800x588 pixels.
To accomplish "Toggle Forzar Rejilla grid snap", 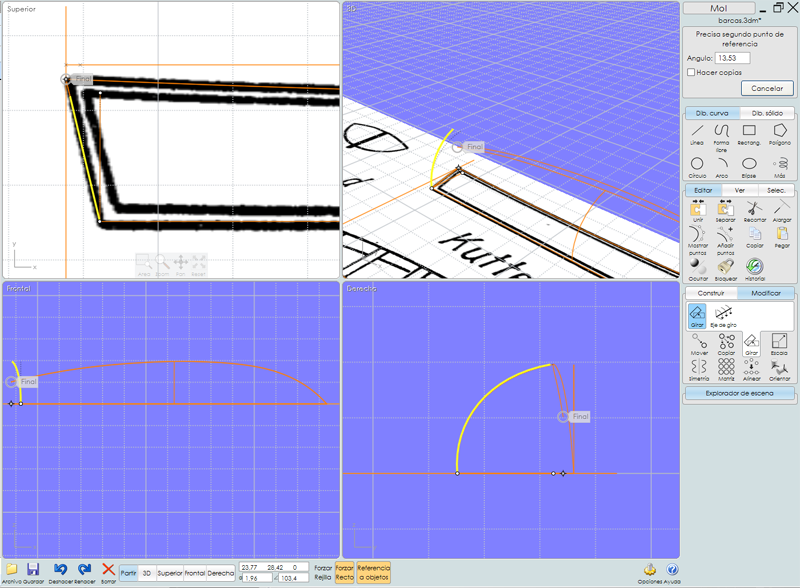I will point(323,572).
